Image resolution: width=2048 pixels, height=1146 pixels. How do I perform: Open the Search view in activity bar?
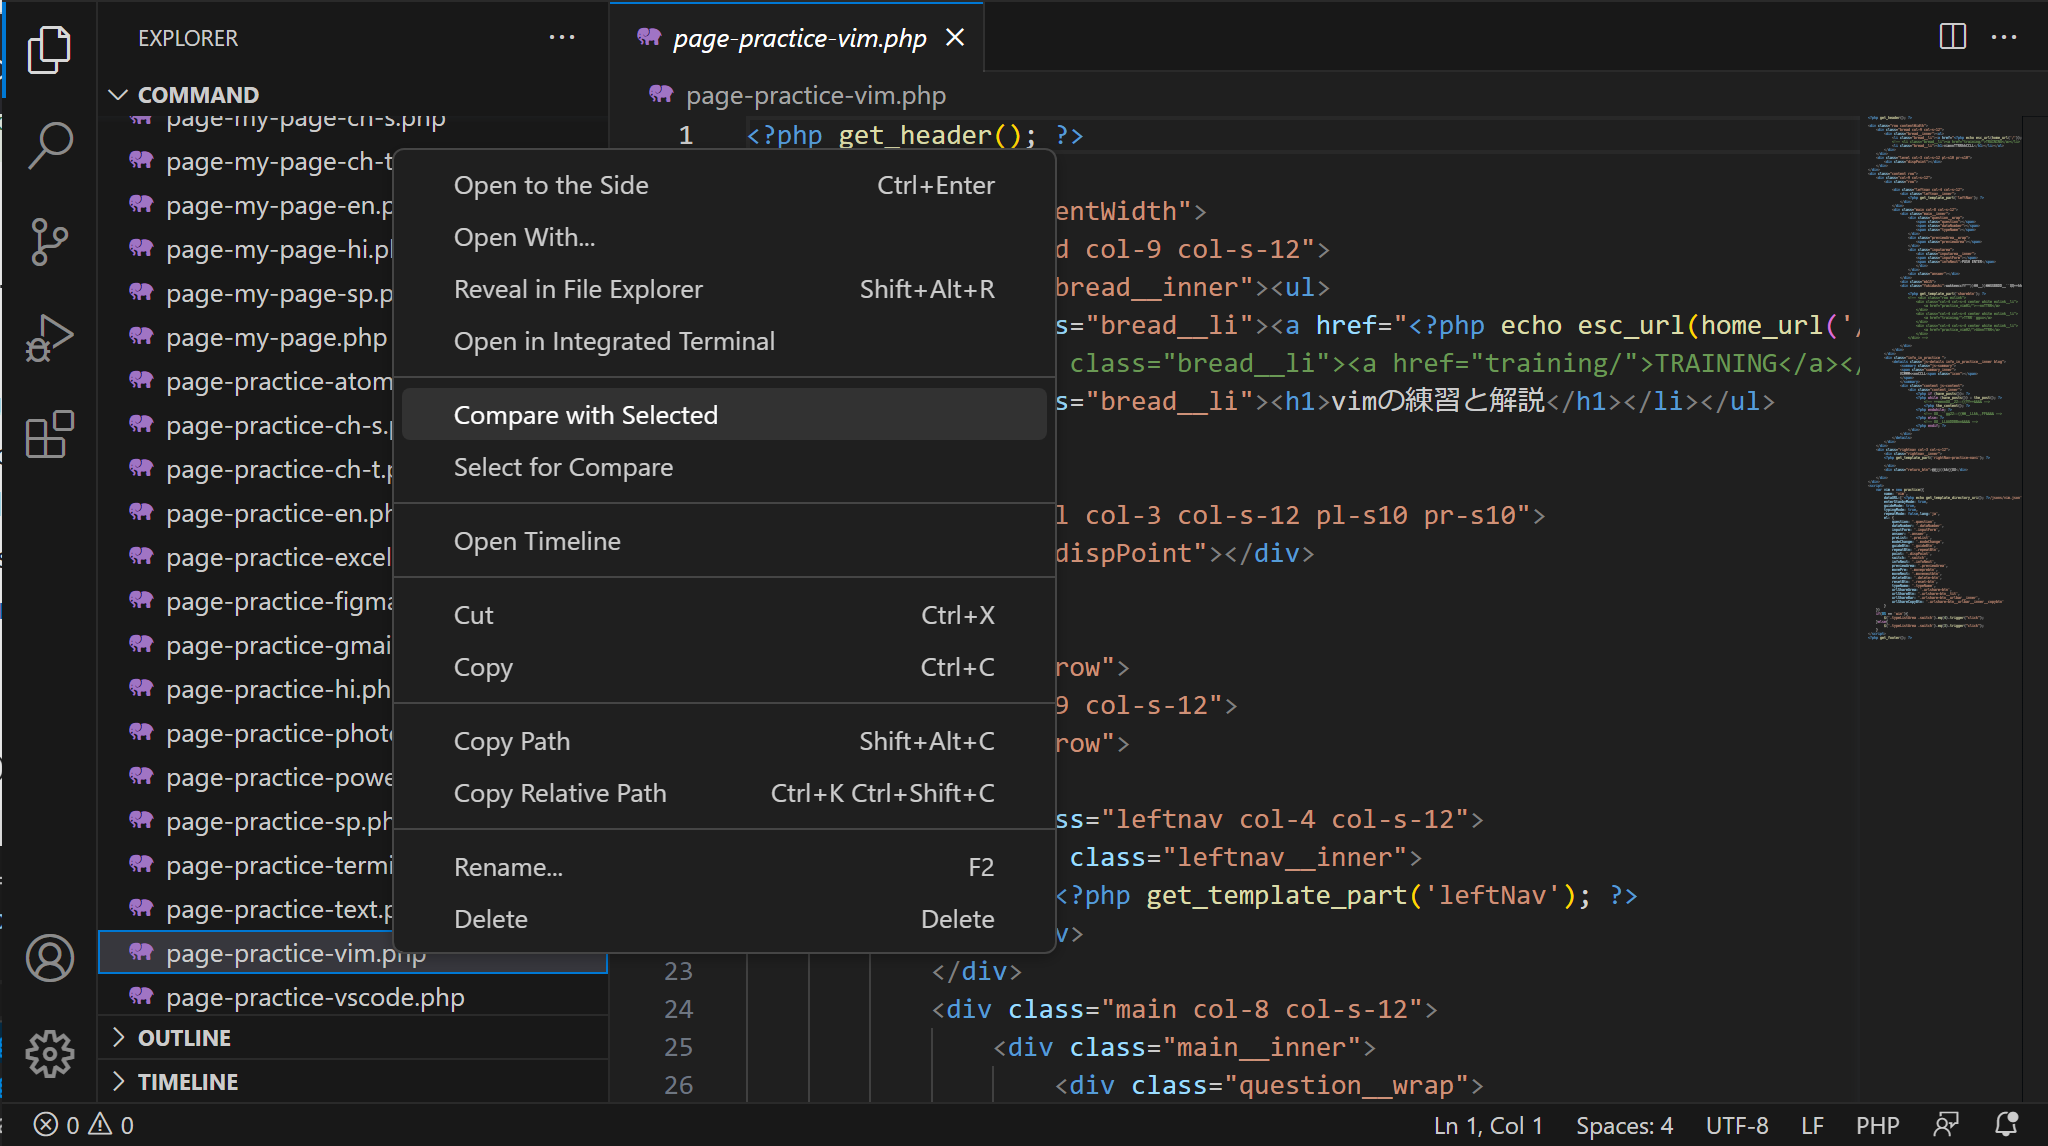49,146
